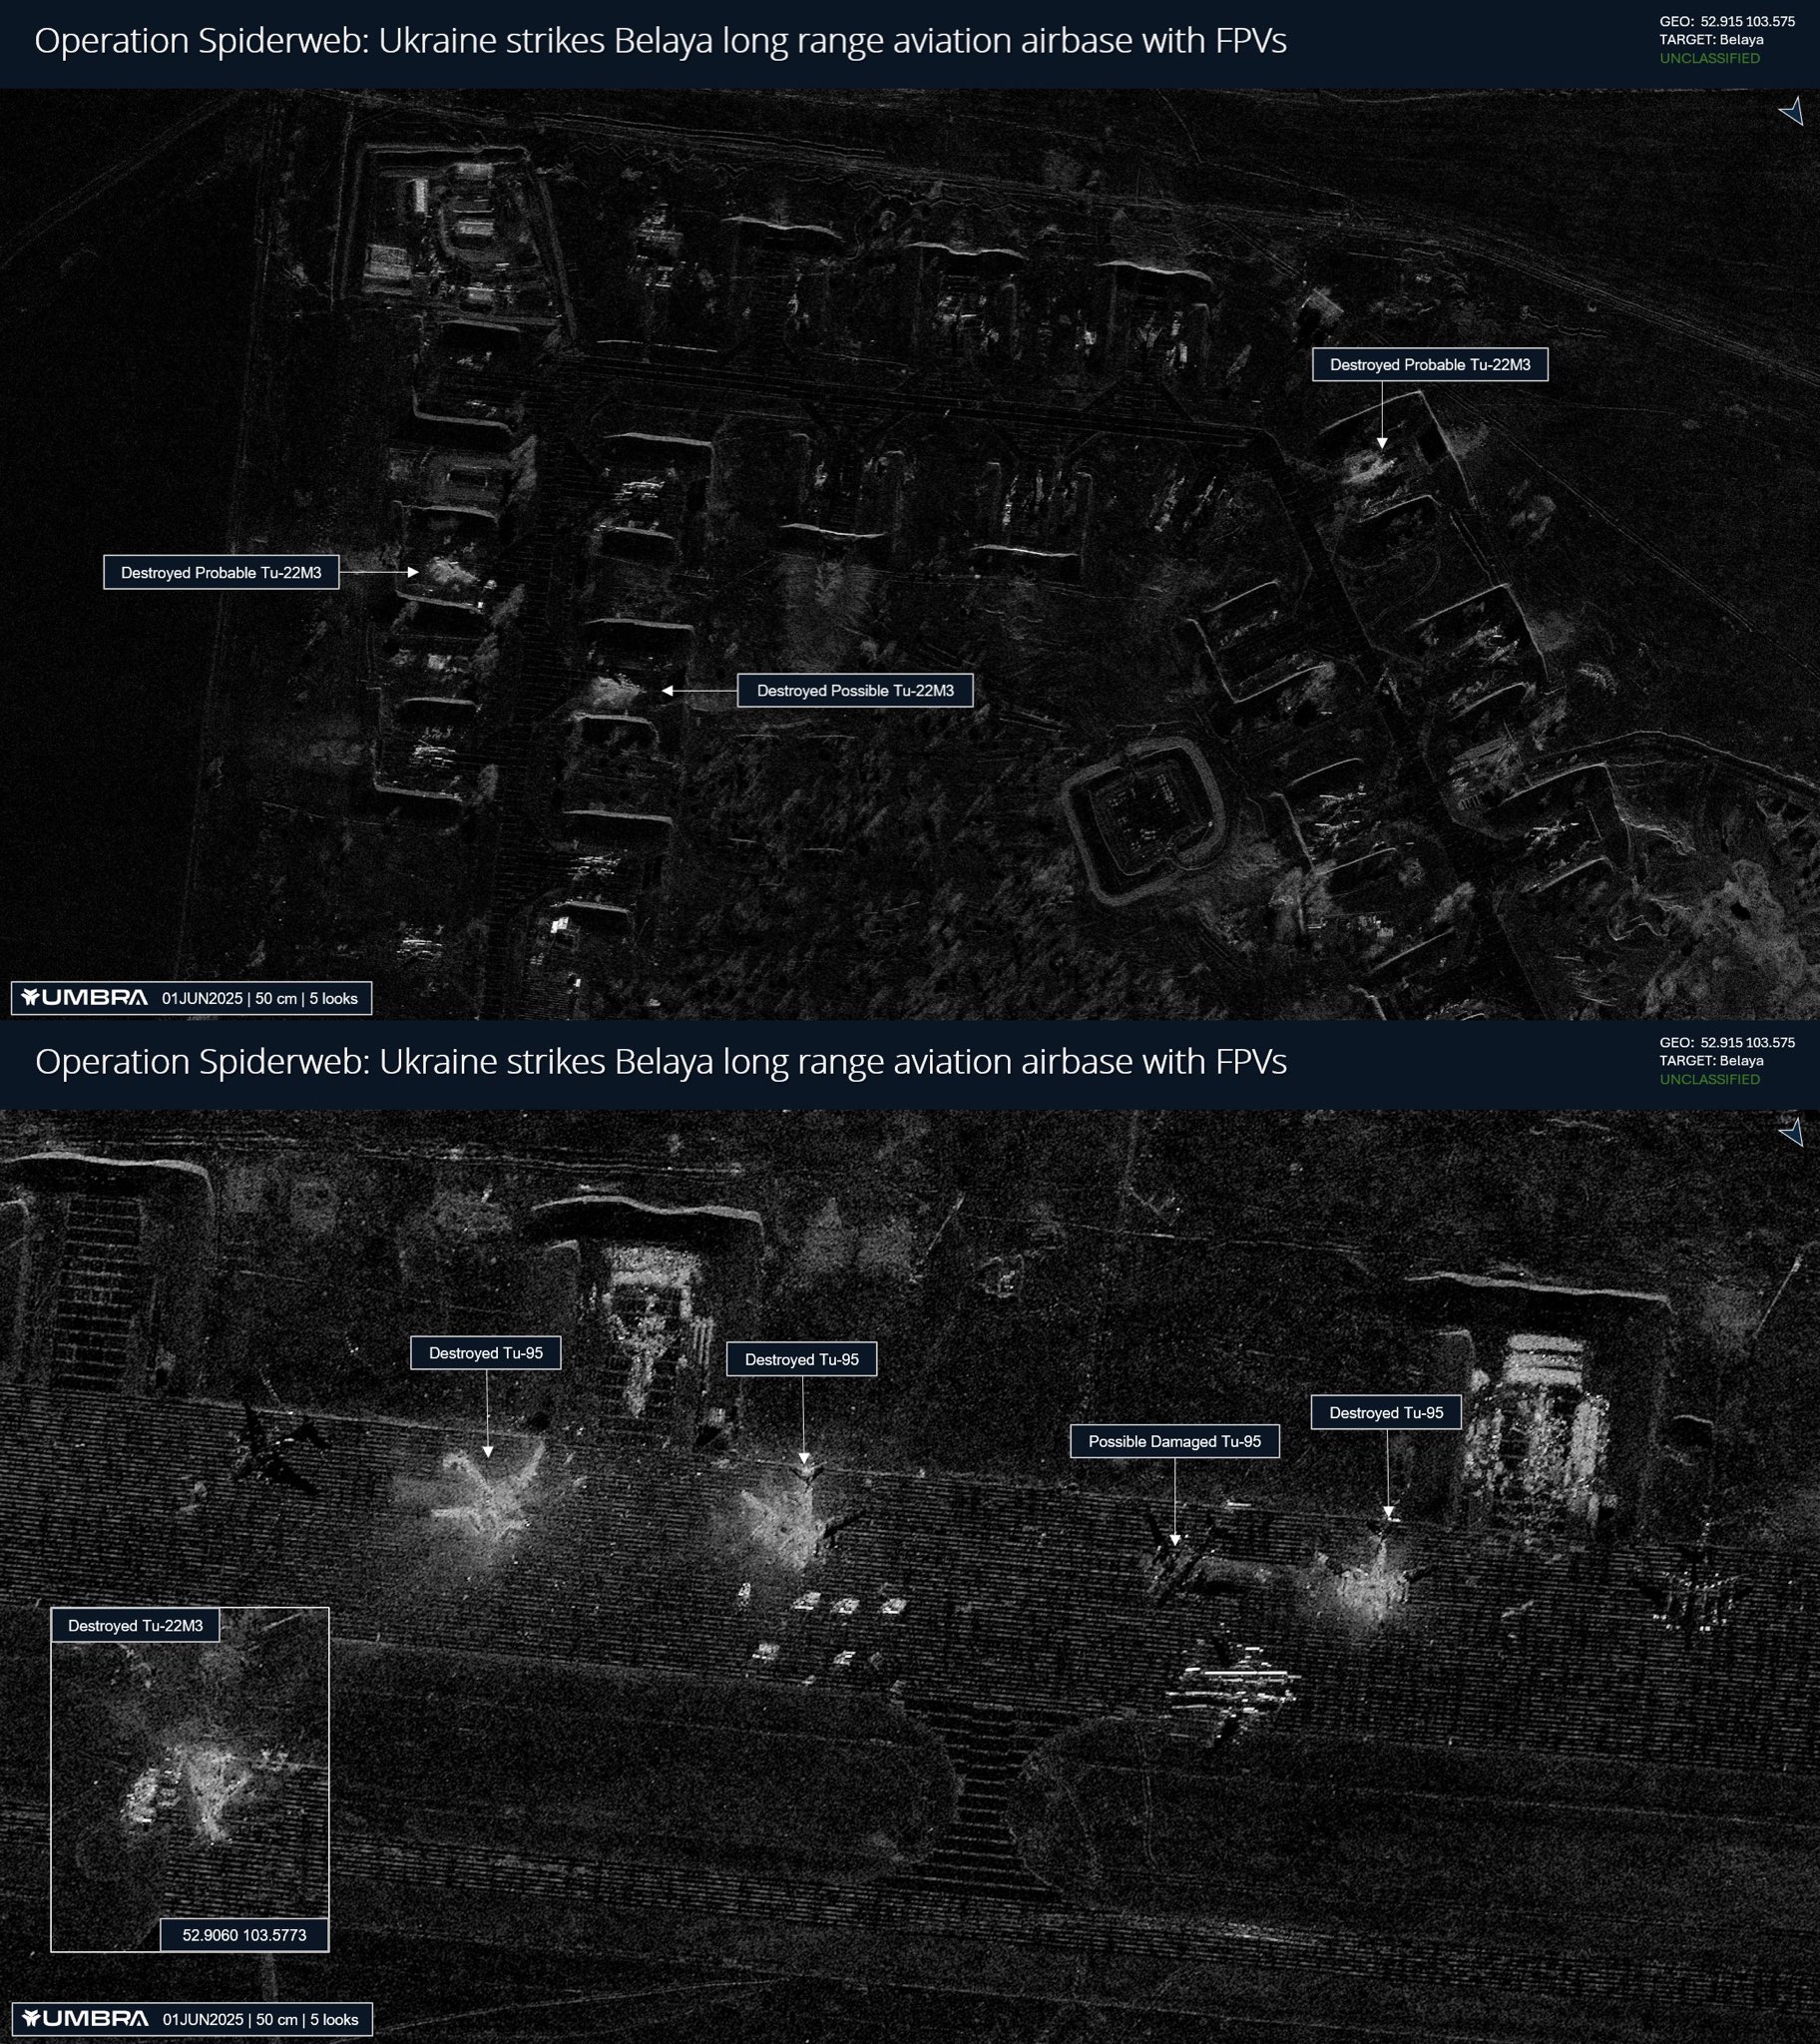This screenshot has width=1820, height=2044.
Task: Click the bottom image Operation Spiderweb title
Action: coord(660,1061)
